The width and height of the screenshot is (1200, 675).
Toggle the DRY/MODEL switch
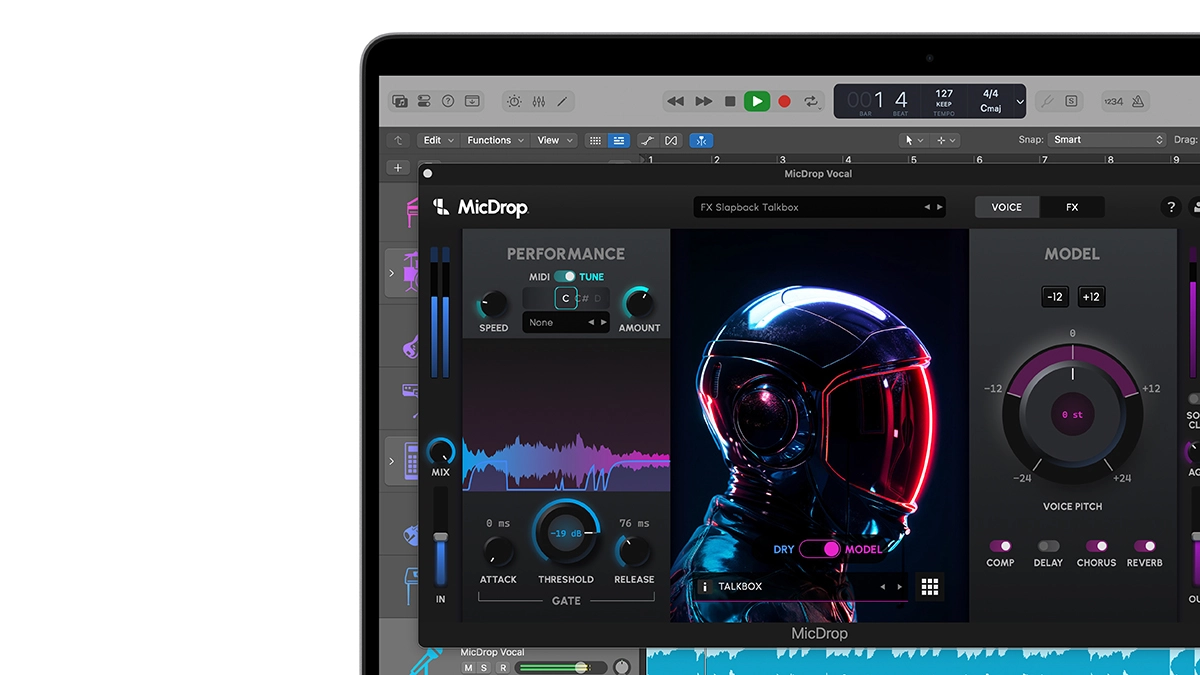(x=820, y=549)
